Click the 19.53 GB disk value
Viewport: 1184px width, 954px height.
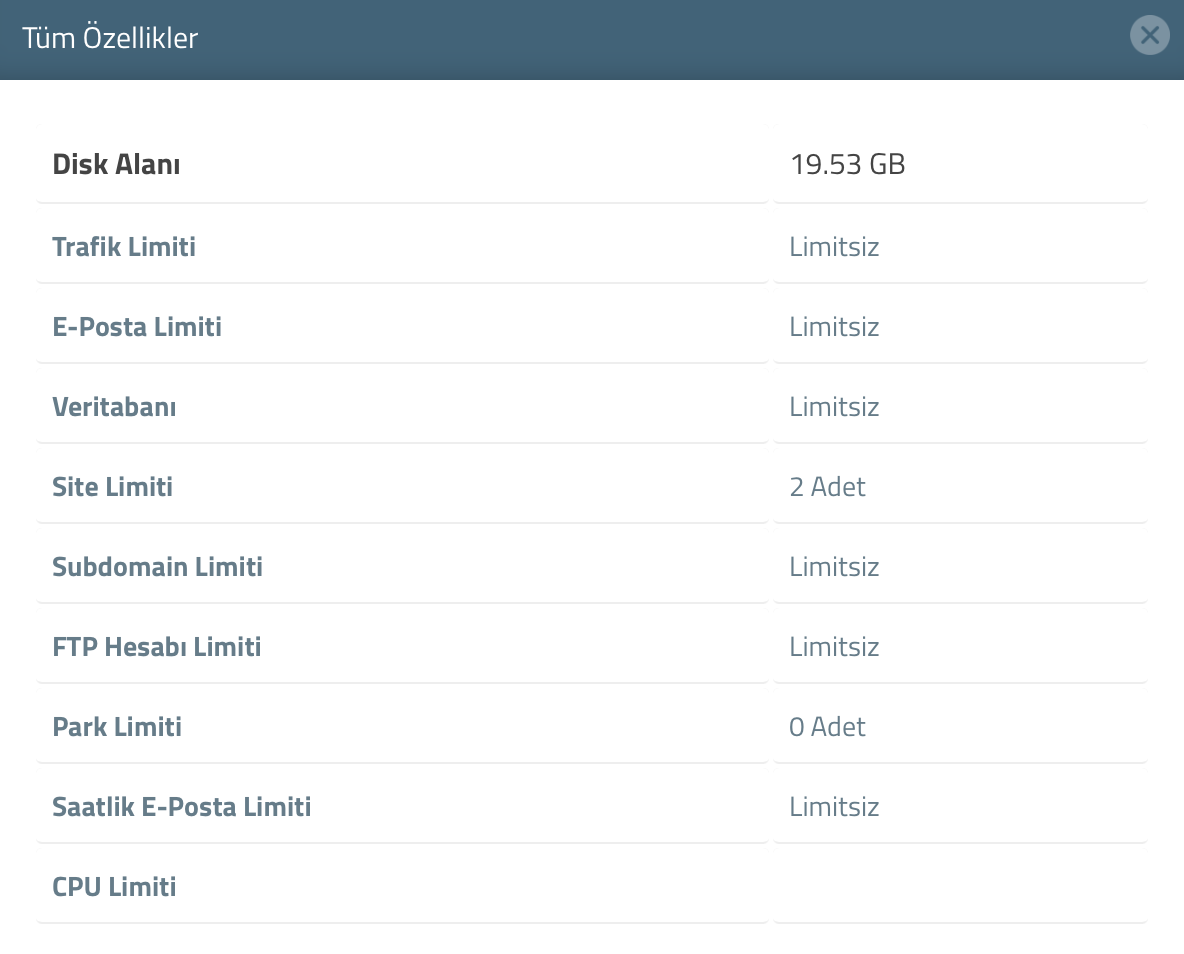coord(847,164)
